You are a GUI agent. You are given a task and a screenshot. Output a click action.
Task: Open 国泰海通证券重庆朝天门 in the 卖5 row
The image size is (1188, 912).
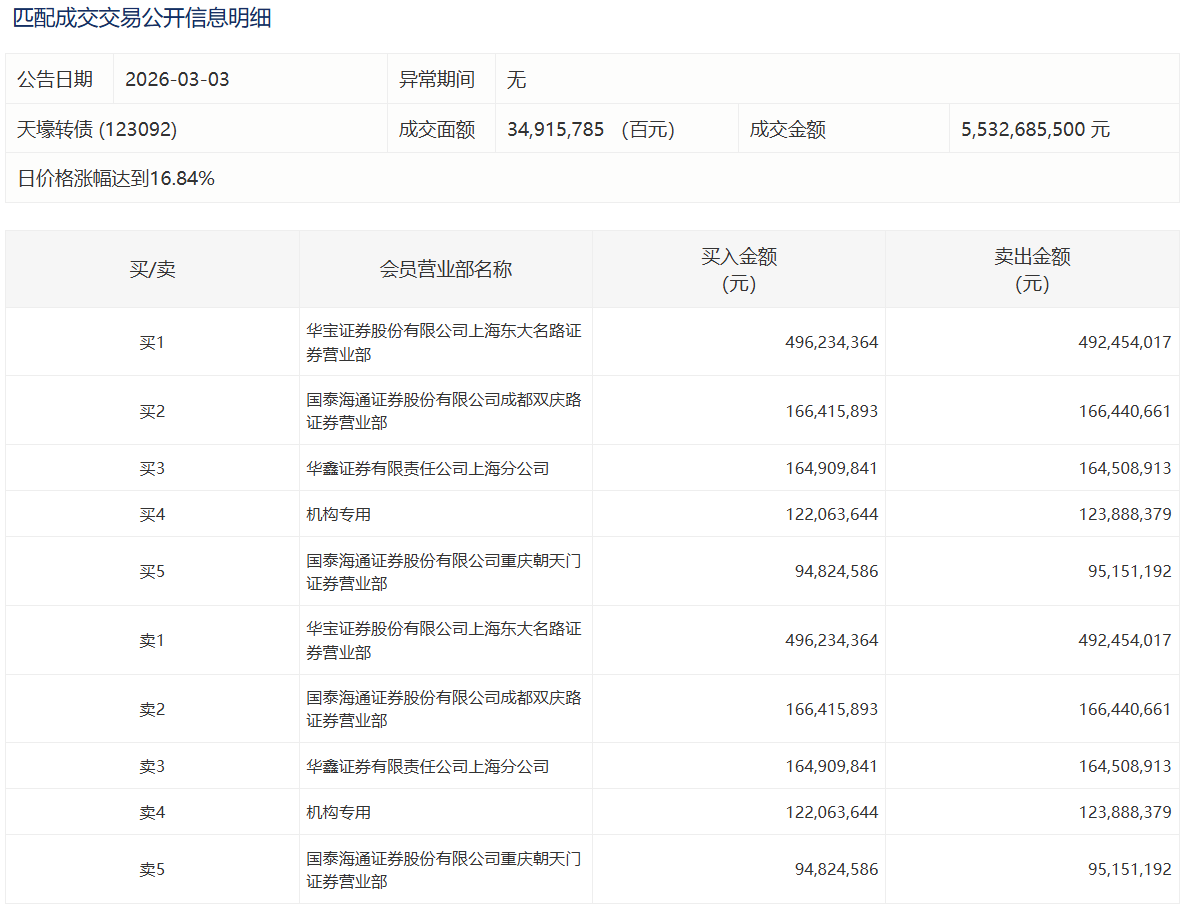click(x=443, y=870)
